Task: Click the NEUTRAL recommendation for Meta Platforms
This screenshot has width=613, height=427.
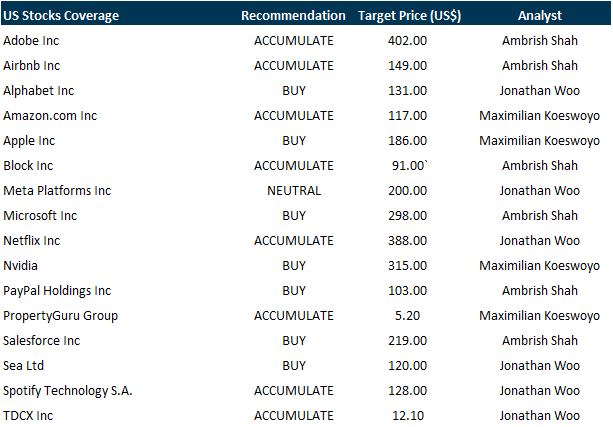Action: pos(294,190)
